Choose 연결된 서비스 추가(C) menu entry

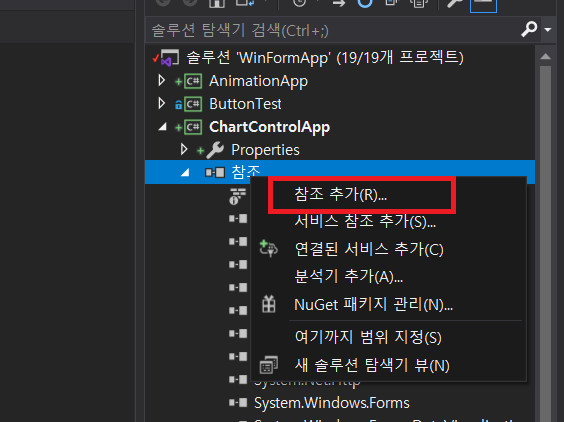tap(388, 249)
